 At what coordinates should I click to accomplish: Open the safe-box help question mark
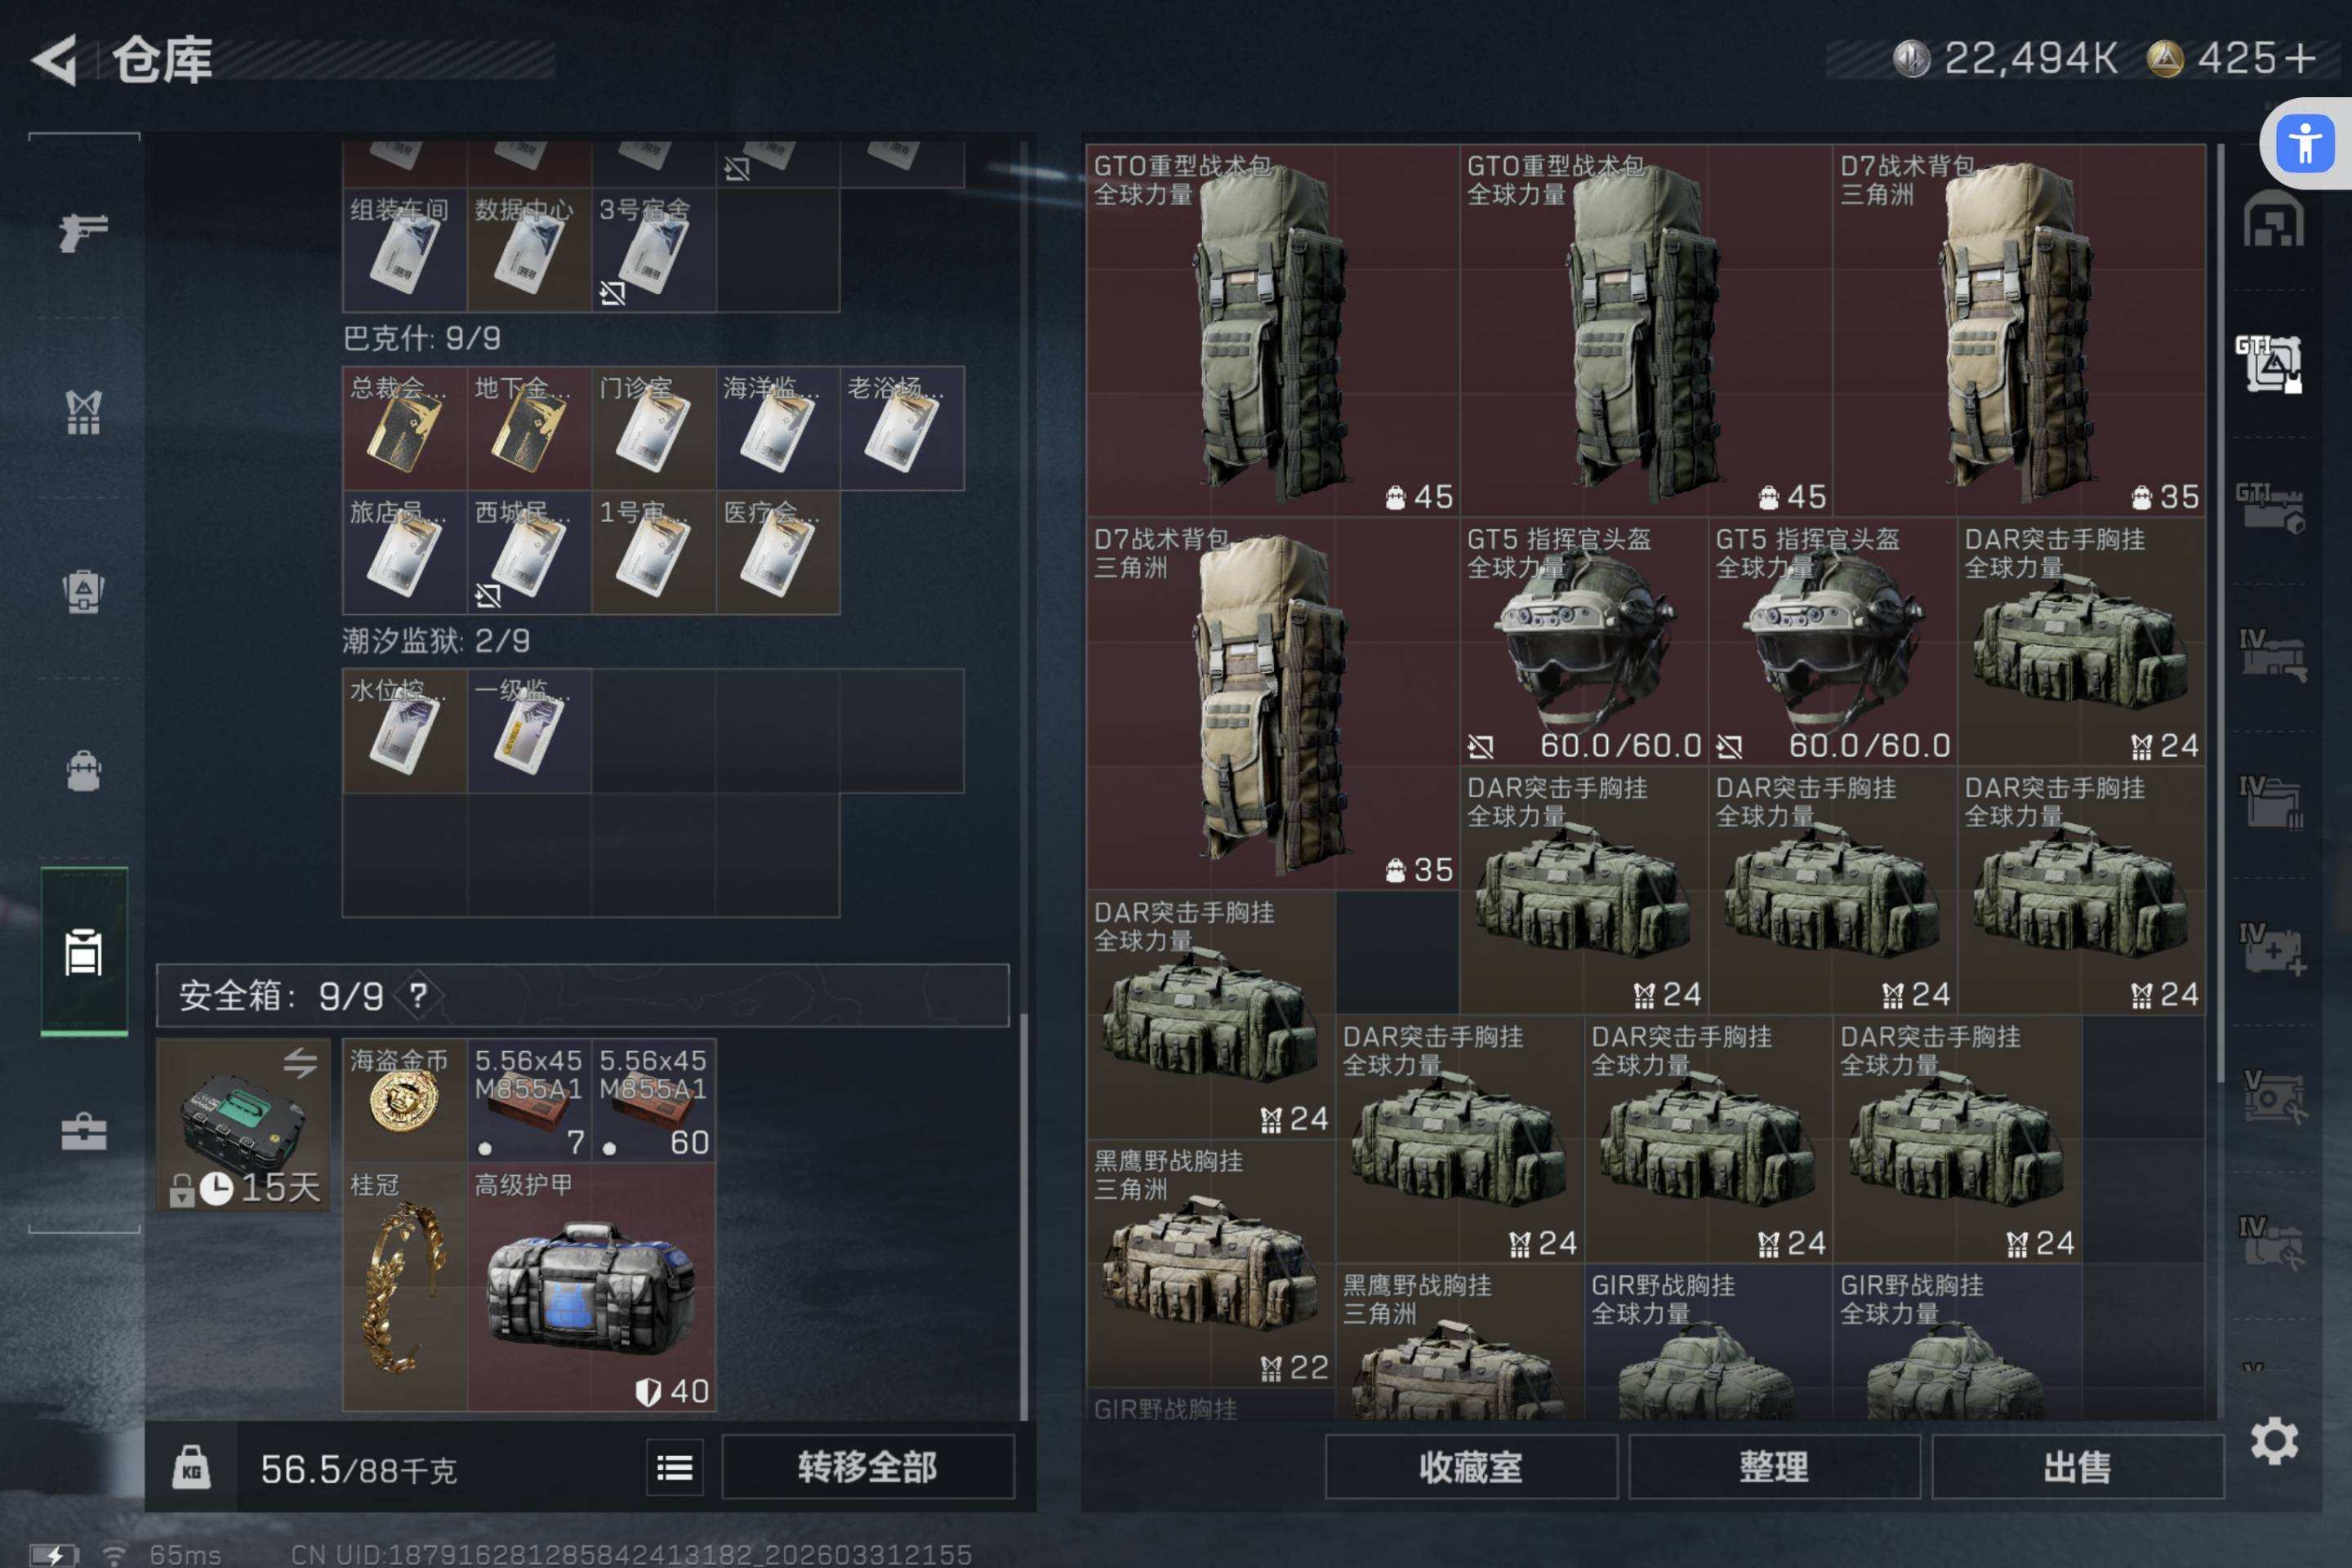click(x=418, y=995)
